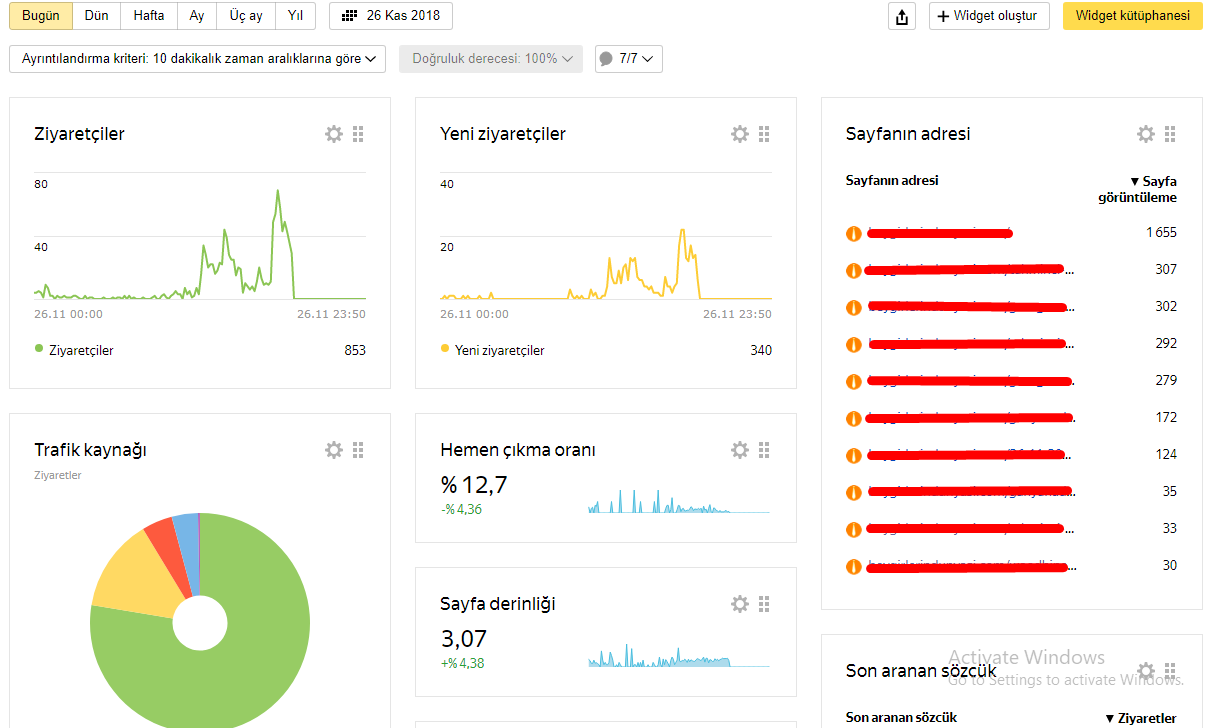Select the Bugün period tab
Image resolution: width=1210 pixels, height=728 pixels.
click(41, 16)
